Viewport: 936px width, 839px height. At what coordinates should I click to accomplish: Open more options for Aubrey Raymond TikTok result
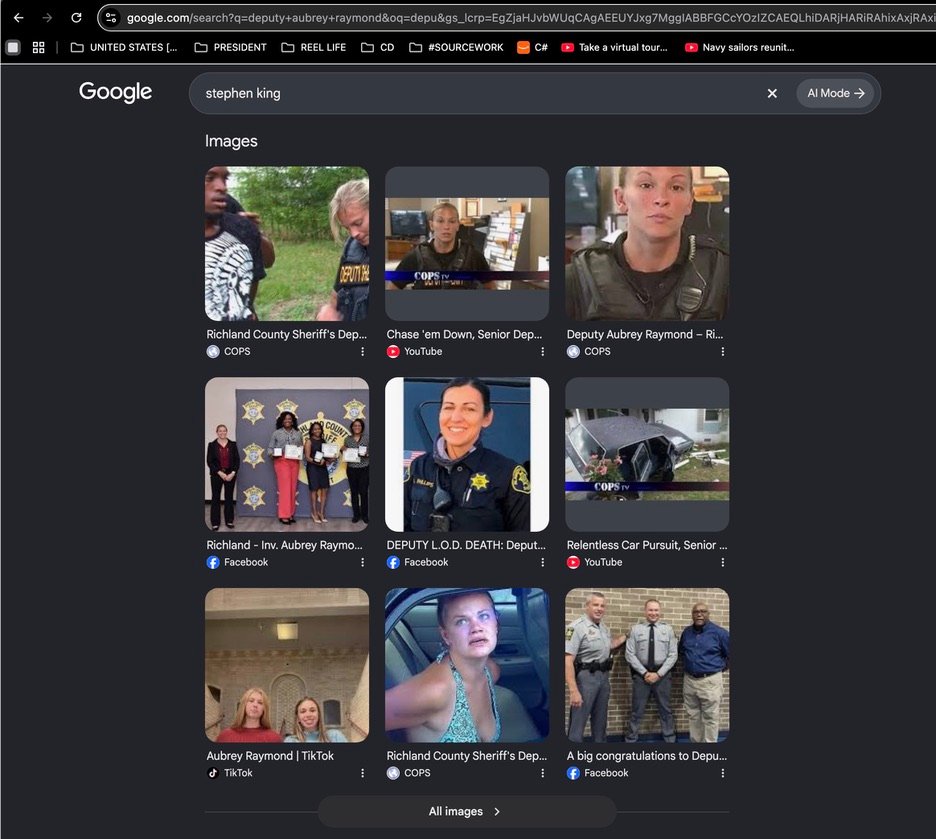coord(362,773)
